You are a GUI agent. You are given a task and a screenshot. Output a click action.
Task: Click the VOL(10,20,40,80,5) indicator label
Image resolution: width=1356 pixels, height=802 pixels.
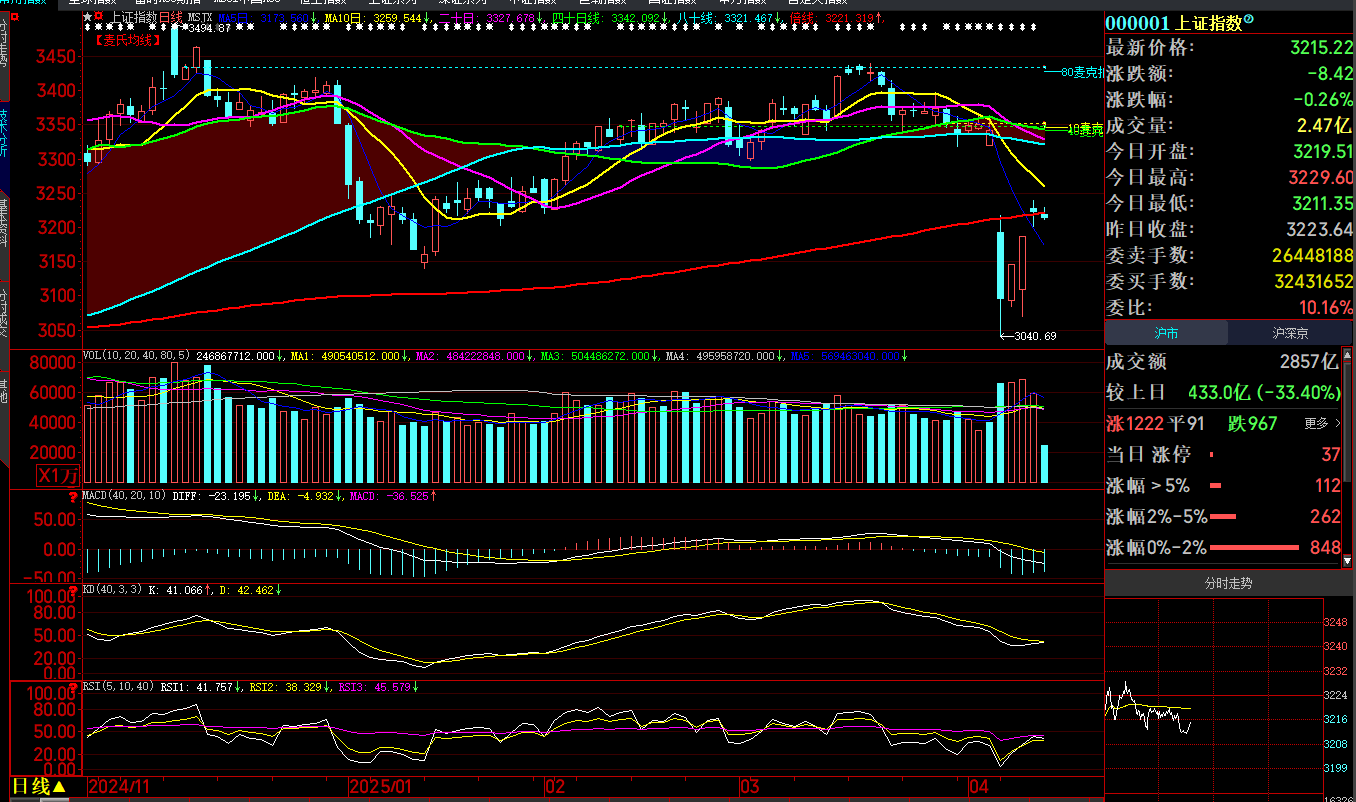[x=136, y=355]
